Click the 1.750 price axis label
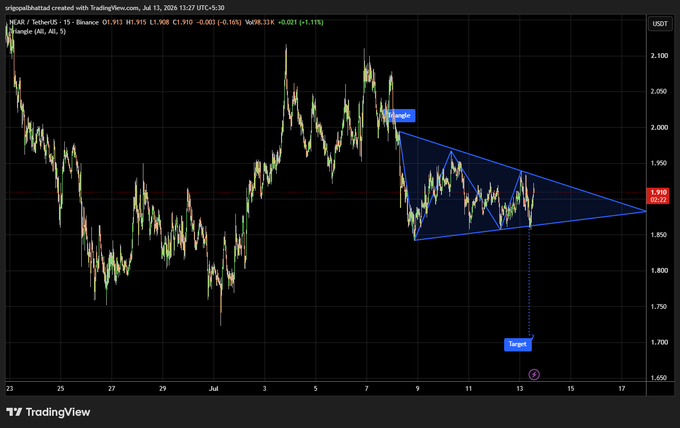This screenshot has height=428, width=680. [659, 307]
